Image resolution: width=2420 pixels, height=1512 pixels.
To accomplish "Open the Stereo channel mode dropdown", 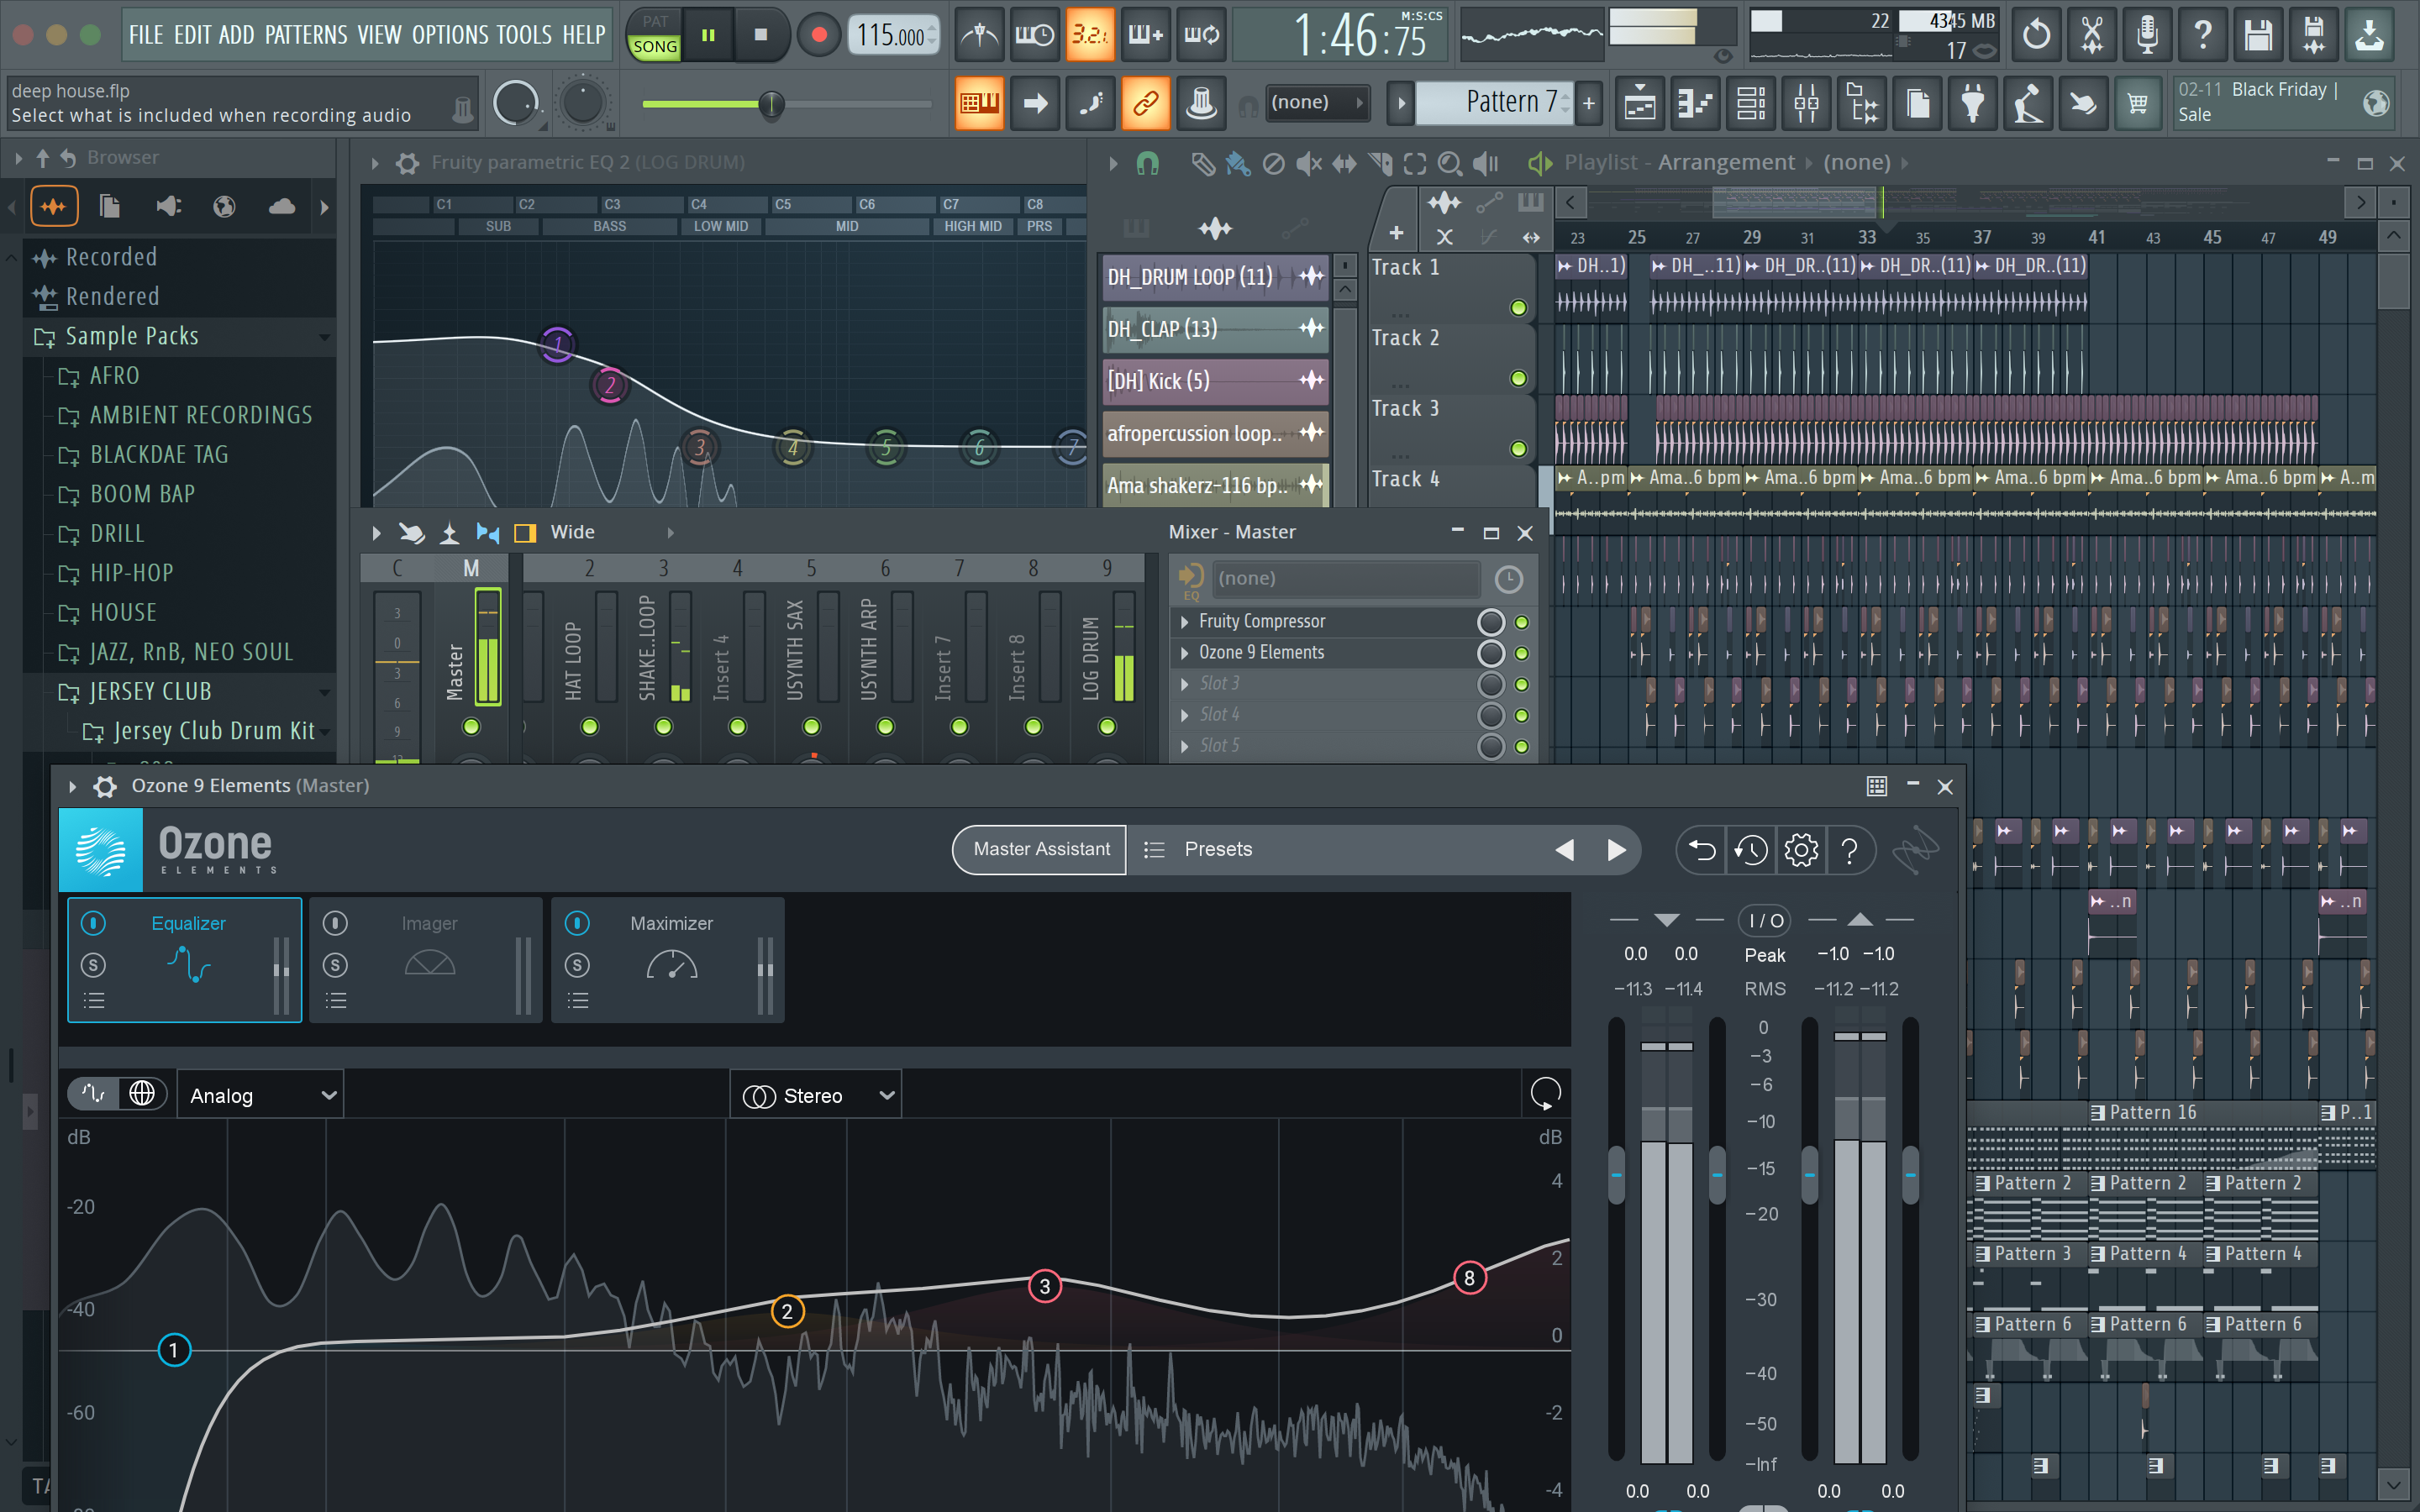I will point(816,1096).
